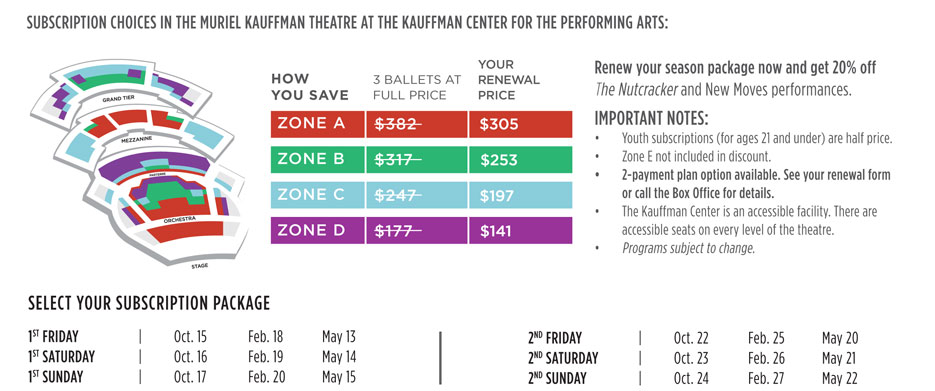Click the Zone A red price row
The image size is (935, 391).
(x=421, y=124)
